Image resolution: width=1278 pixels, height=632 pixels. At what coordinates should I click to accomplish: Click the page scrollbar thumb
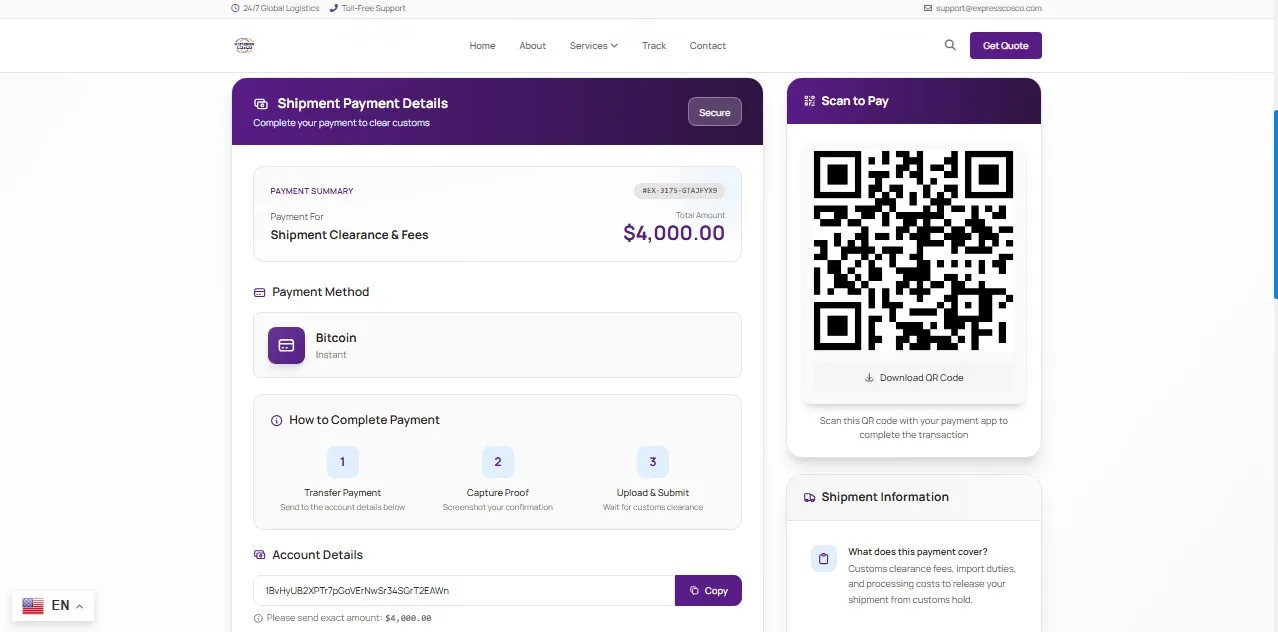click(x=1275, y=205)
